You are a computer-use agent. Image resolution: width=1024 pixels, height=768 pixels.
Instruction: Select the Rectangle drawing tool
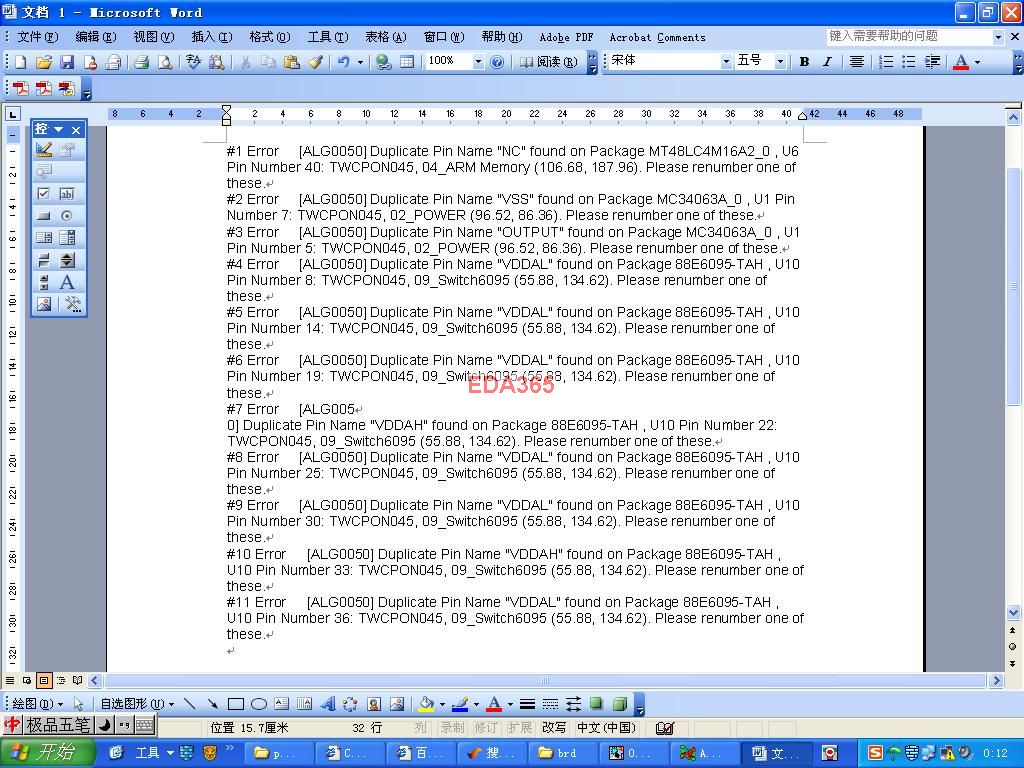coord(236,704)
